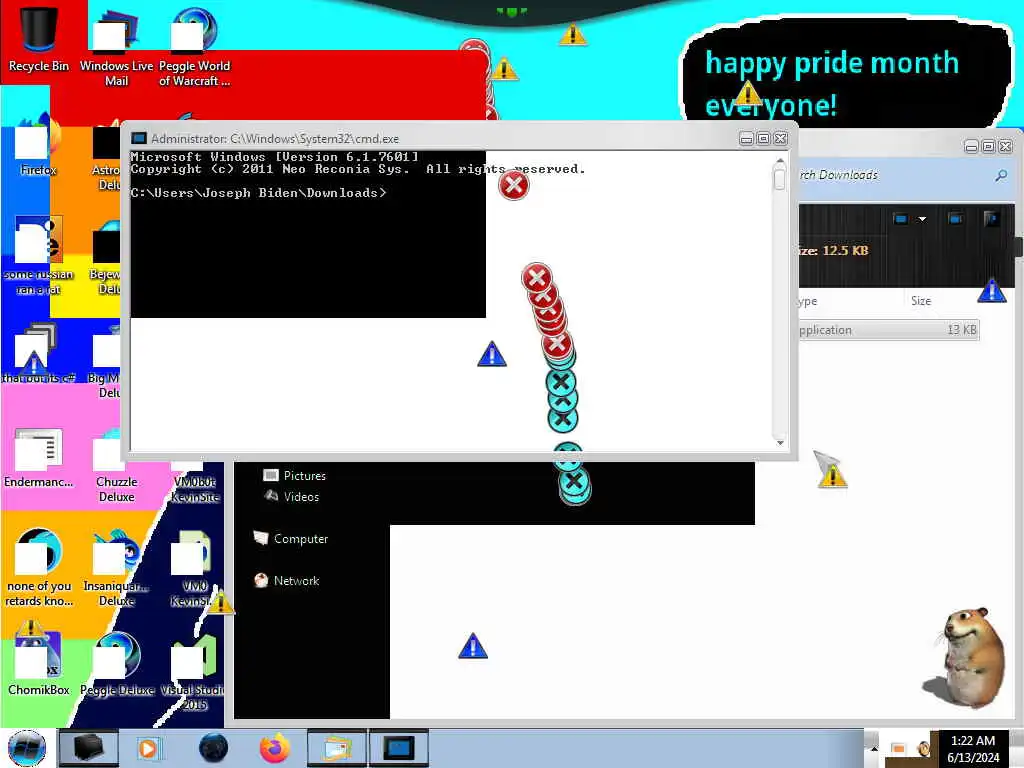Open the Visual Studio 2015 desktop shortcut
1024x768 pixels.
pos(195,673)
